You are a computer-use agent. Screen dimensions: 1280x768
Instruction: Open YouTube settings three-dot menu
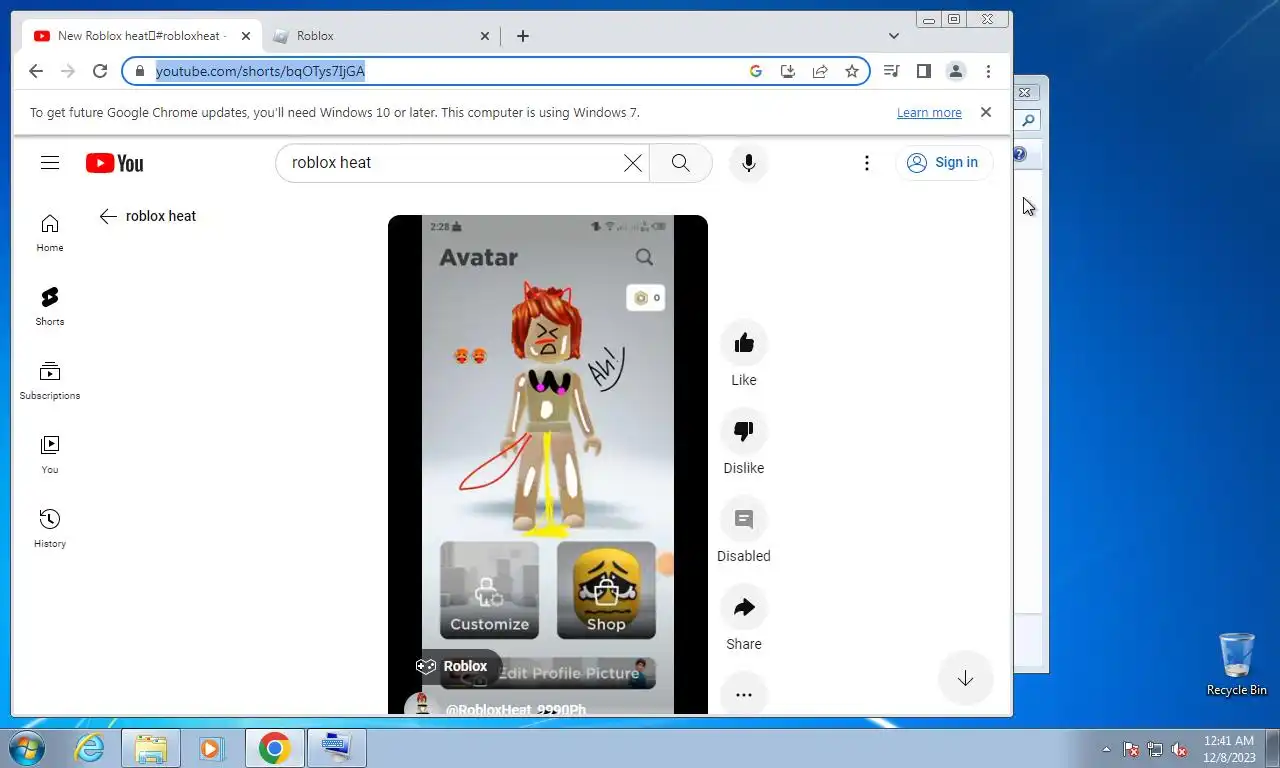click(x=866, y=163)
